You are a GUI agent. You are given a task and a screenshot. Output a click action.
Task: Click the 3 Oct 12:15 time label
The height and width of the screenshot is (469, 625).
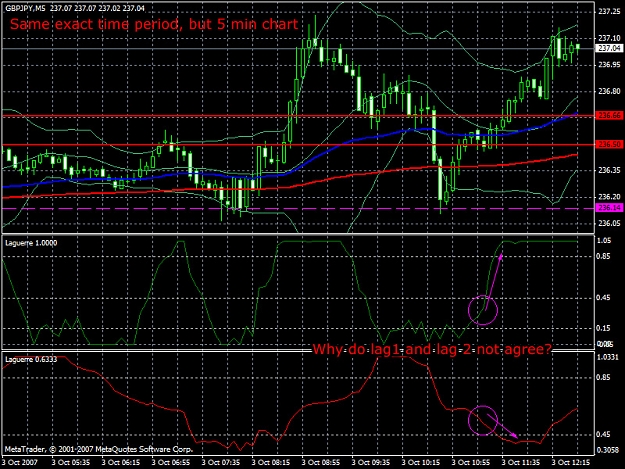pos(571,463)
